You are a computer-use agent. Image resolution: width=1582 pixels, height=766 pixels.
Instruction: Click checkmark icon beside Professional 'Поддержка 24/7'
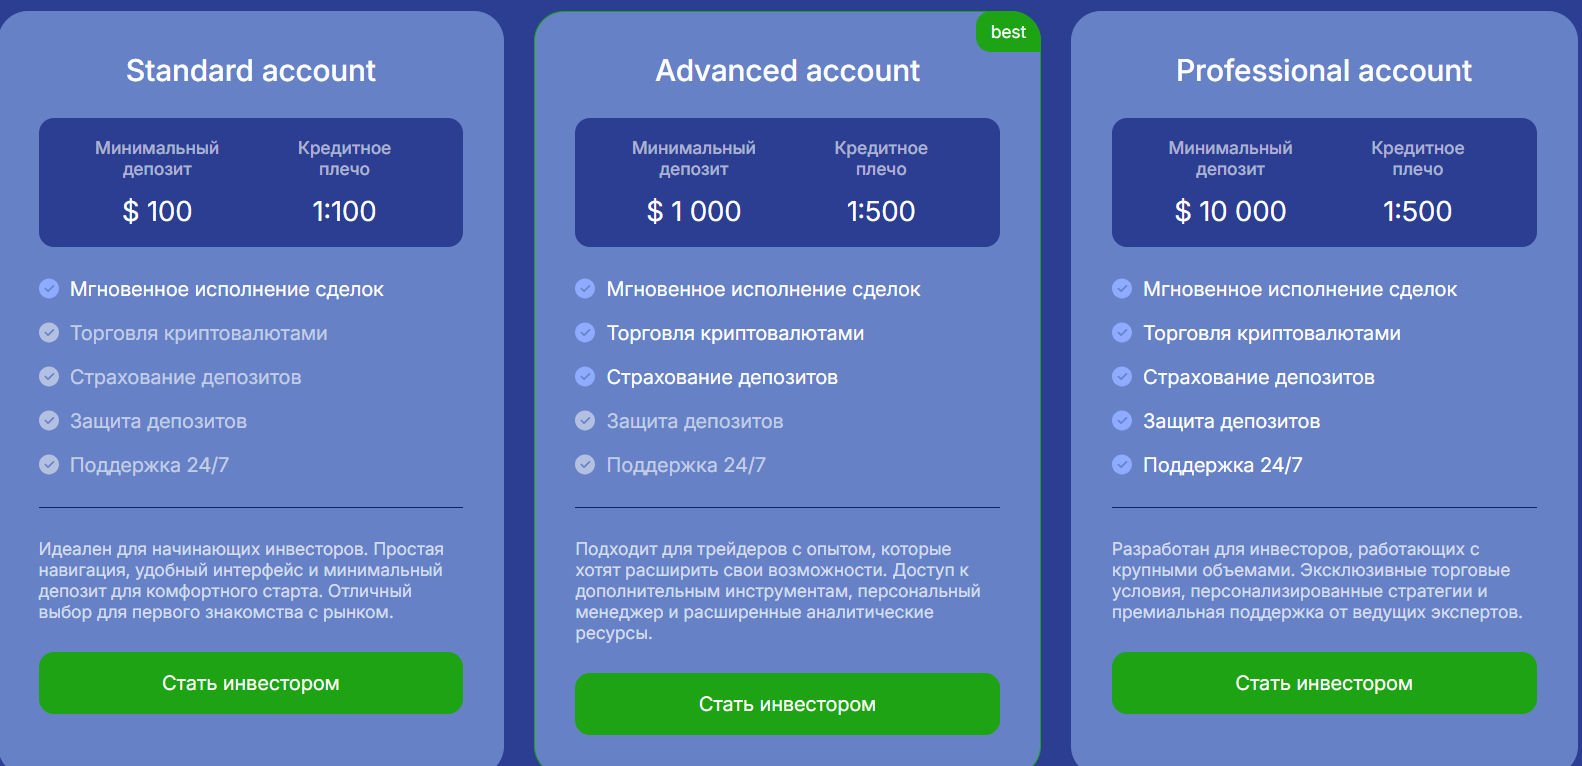coord(1122,465)
